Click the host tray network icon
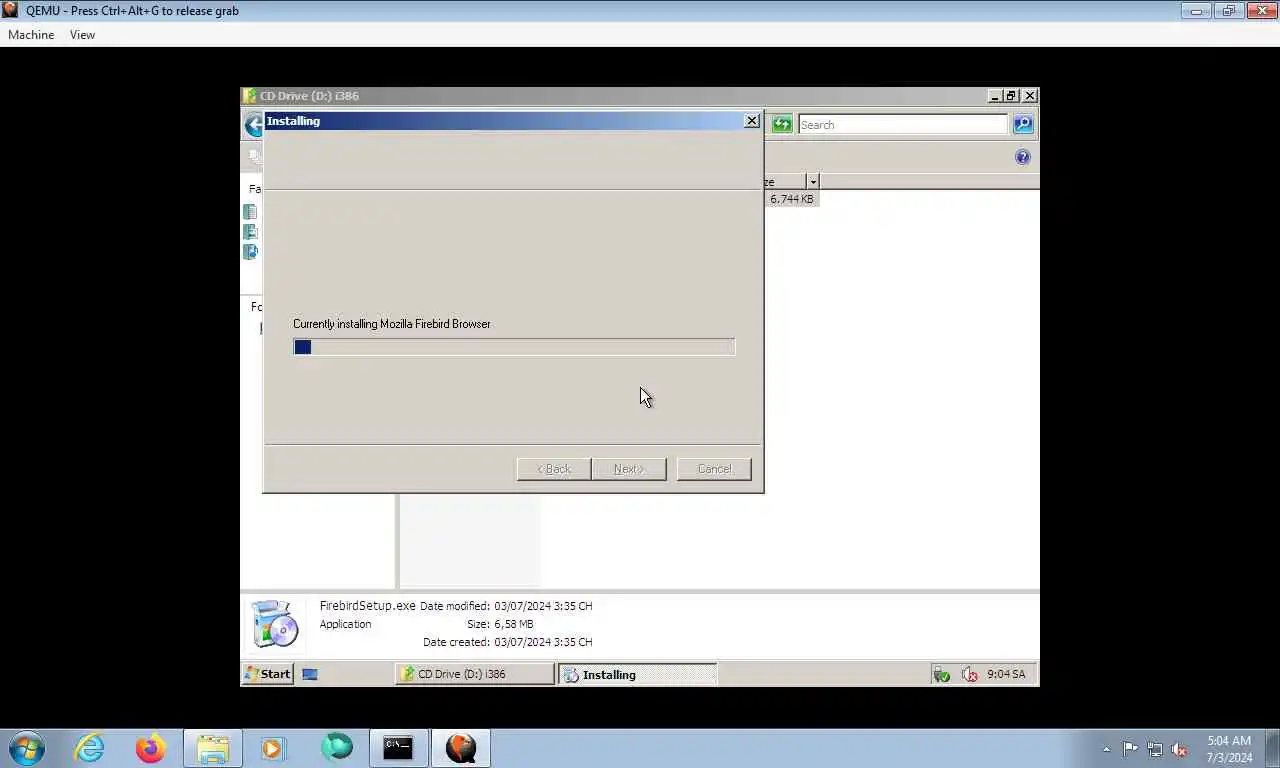Image resolution: width=1280 pixels, height=768 pixels. pos(1155,749)
